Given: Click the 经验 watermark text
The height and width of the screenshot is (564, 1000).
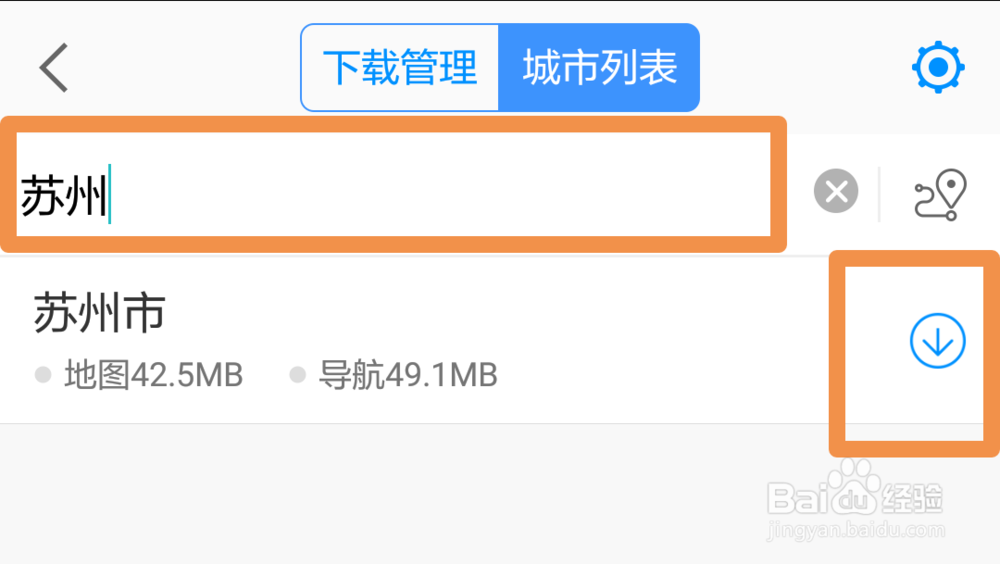Looking at the screenshot, I should (912, 498).
